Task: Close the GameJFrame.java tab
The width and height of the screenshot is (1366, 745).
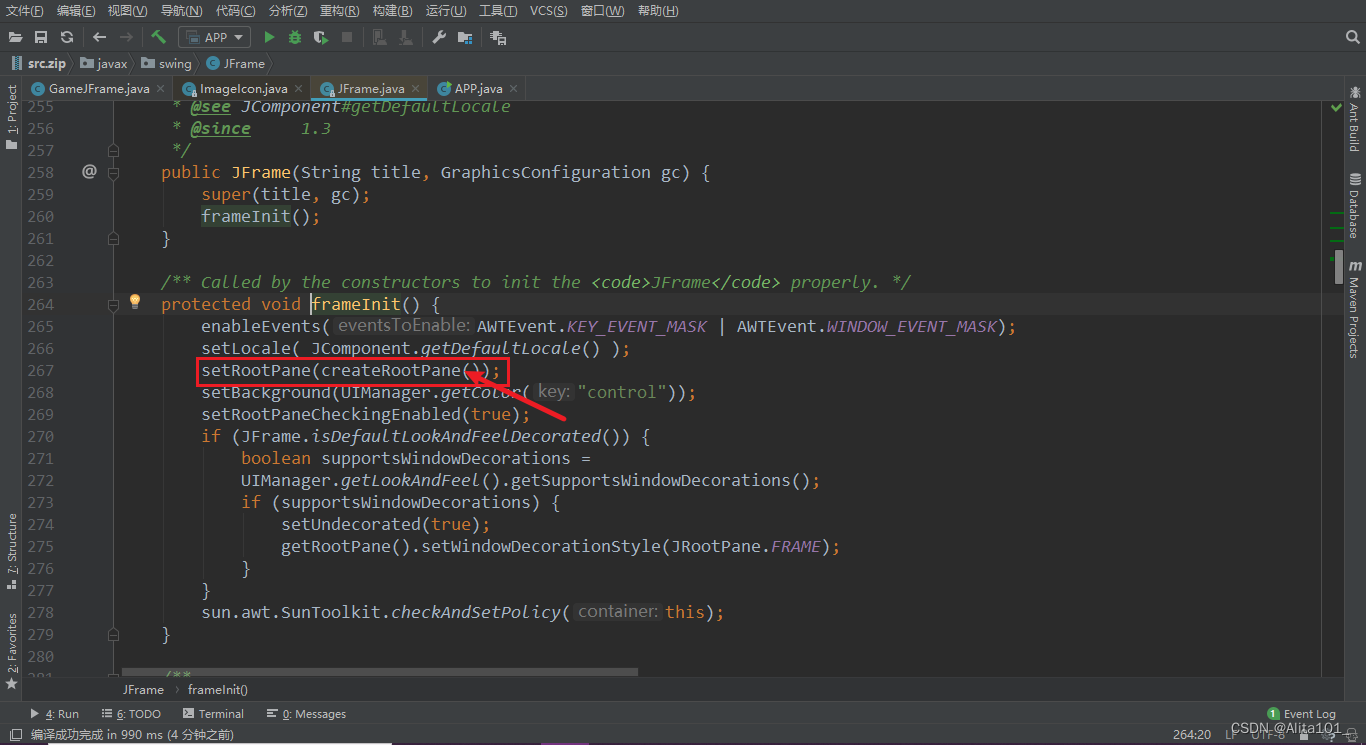Action: click(160, 89)
